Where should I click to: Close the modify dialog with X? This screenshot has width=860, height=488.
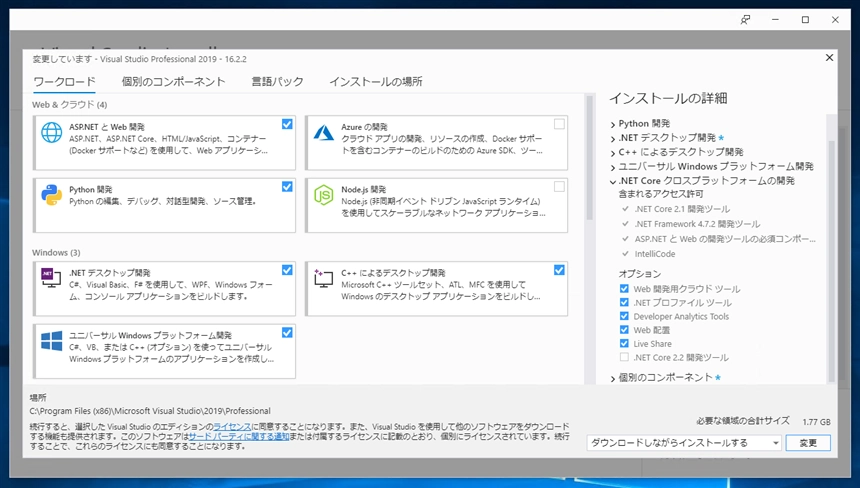click(829, 58)
